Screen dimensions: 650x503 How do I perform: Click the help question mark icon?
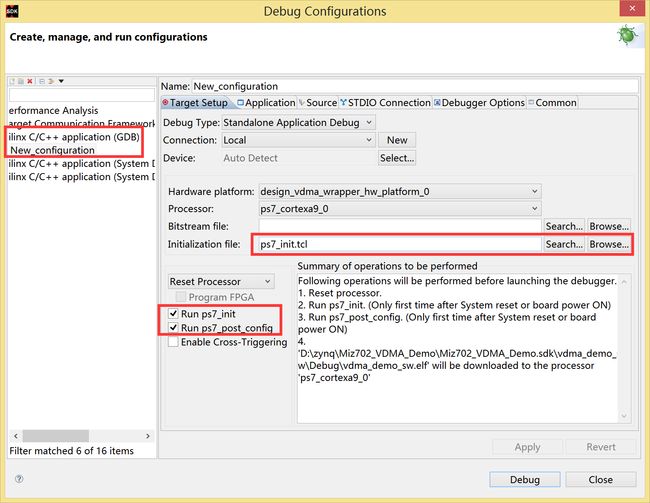click(x=19, y=479)
